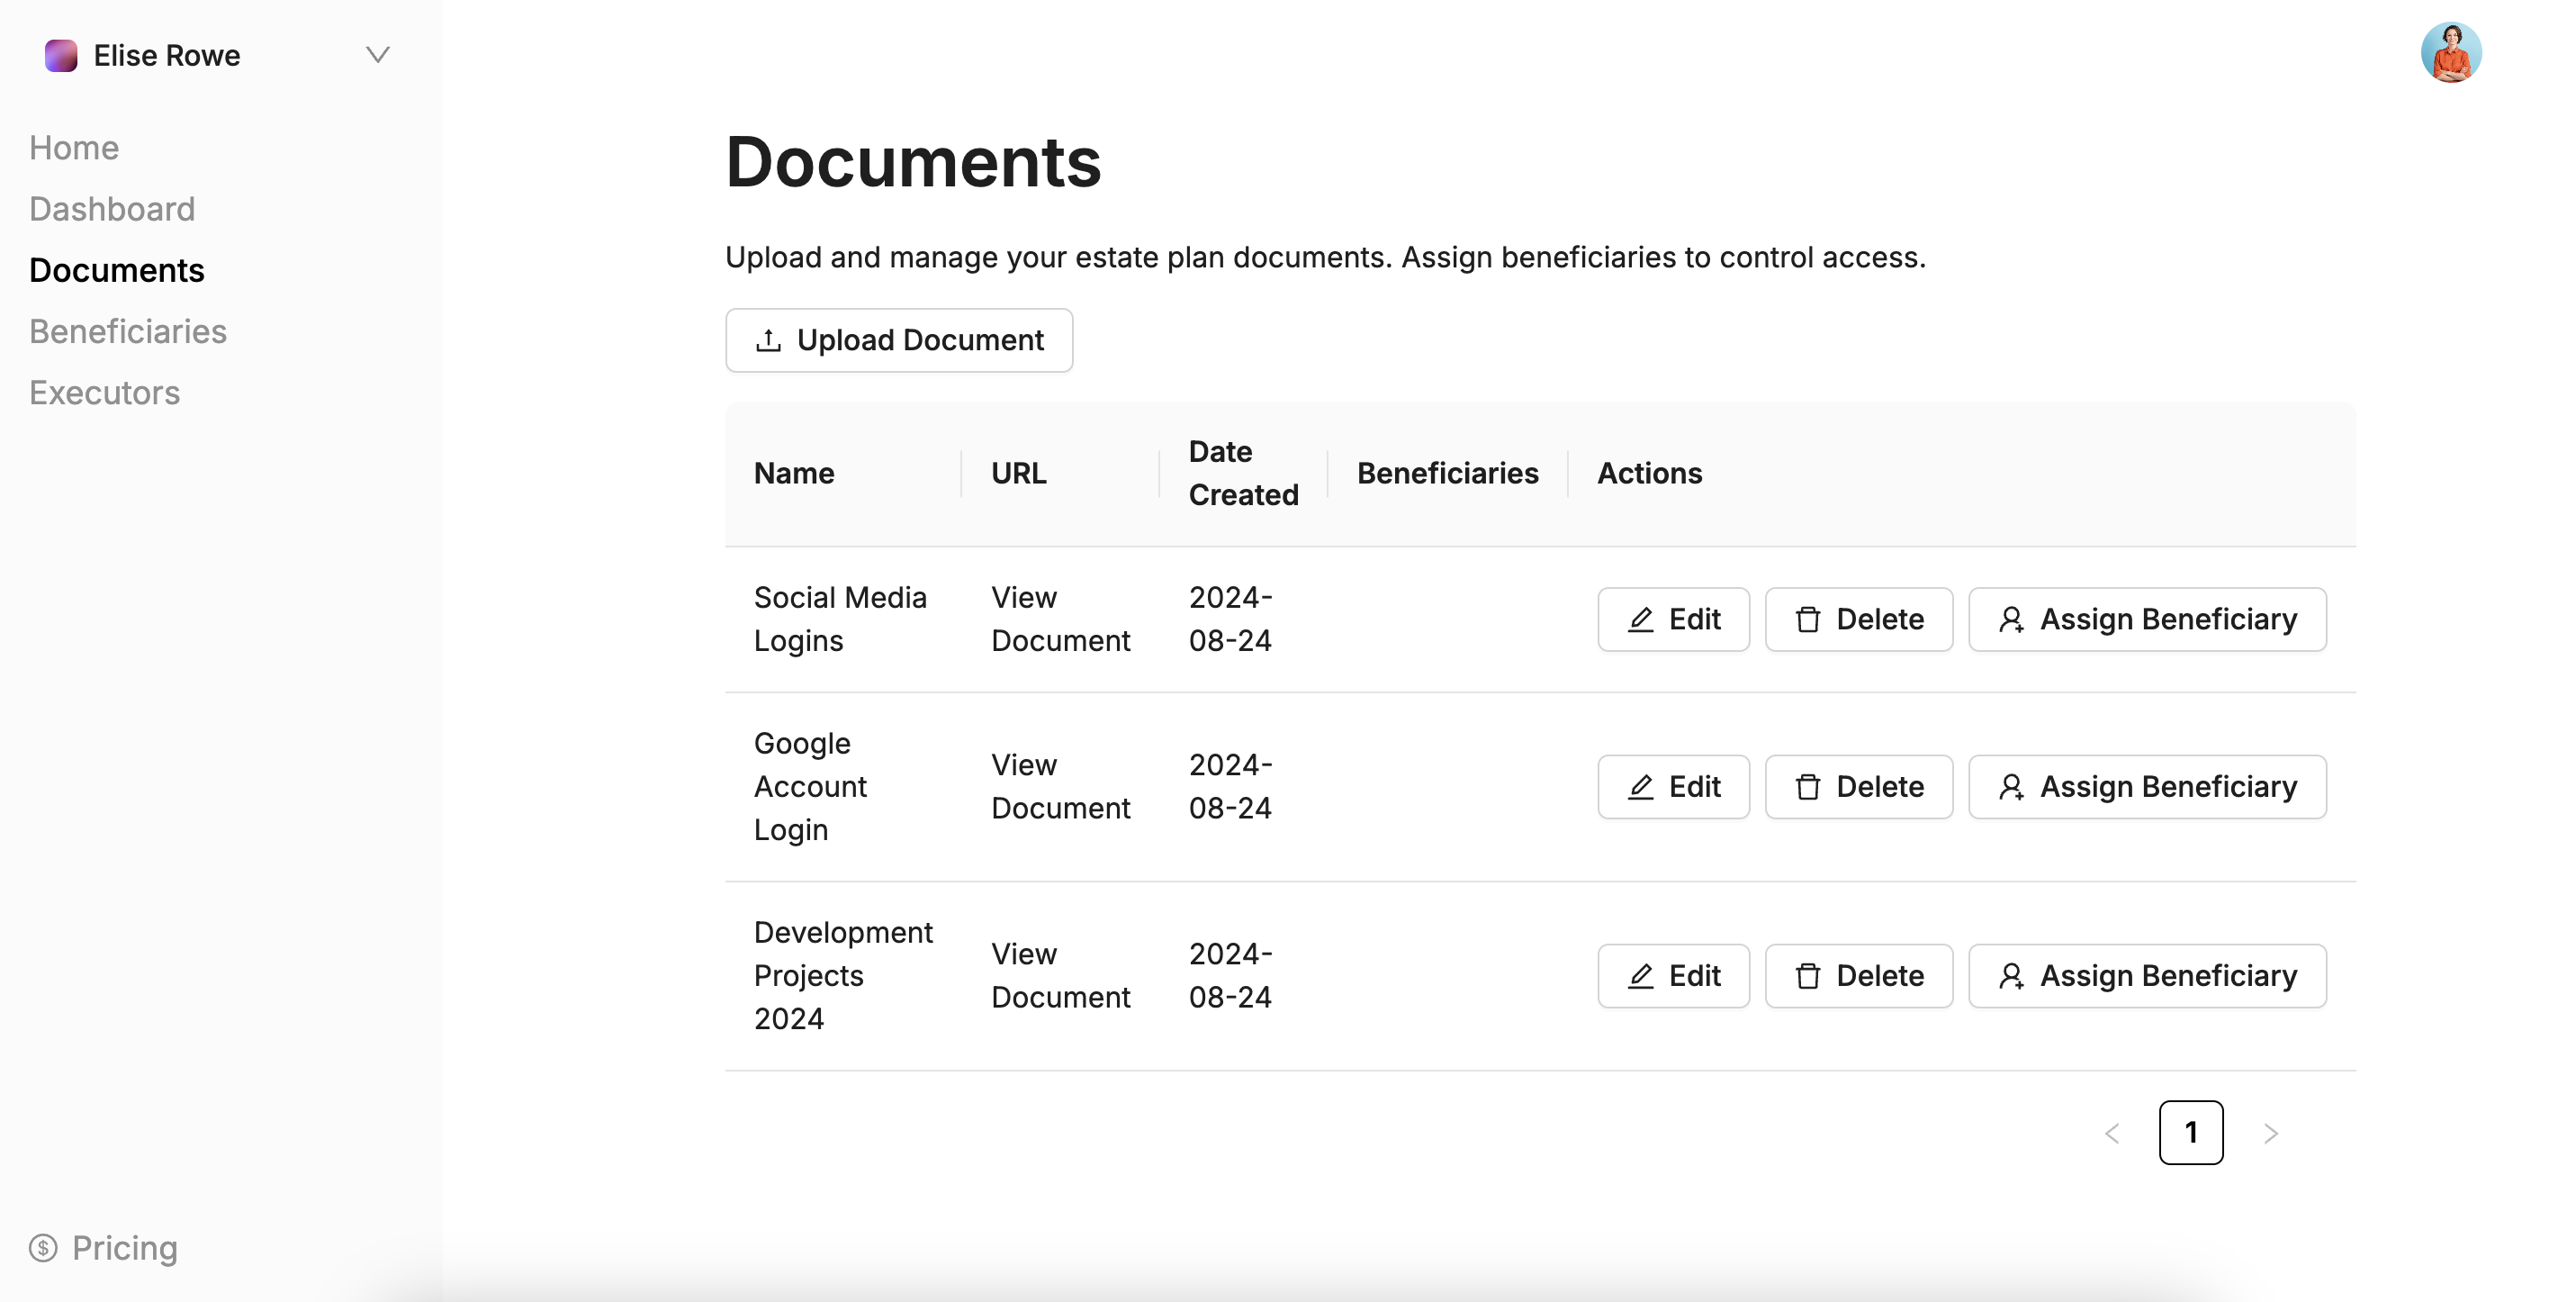Click pencil icon in Social Media Logins row

tap(1640, 619)
